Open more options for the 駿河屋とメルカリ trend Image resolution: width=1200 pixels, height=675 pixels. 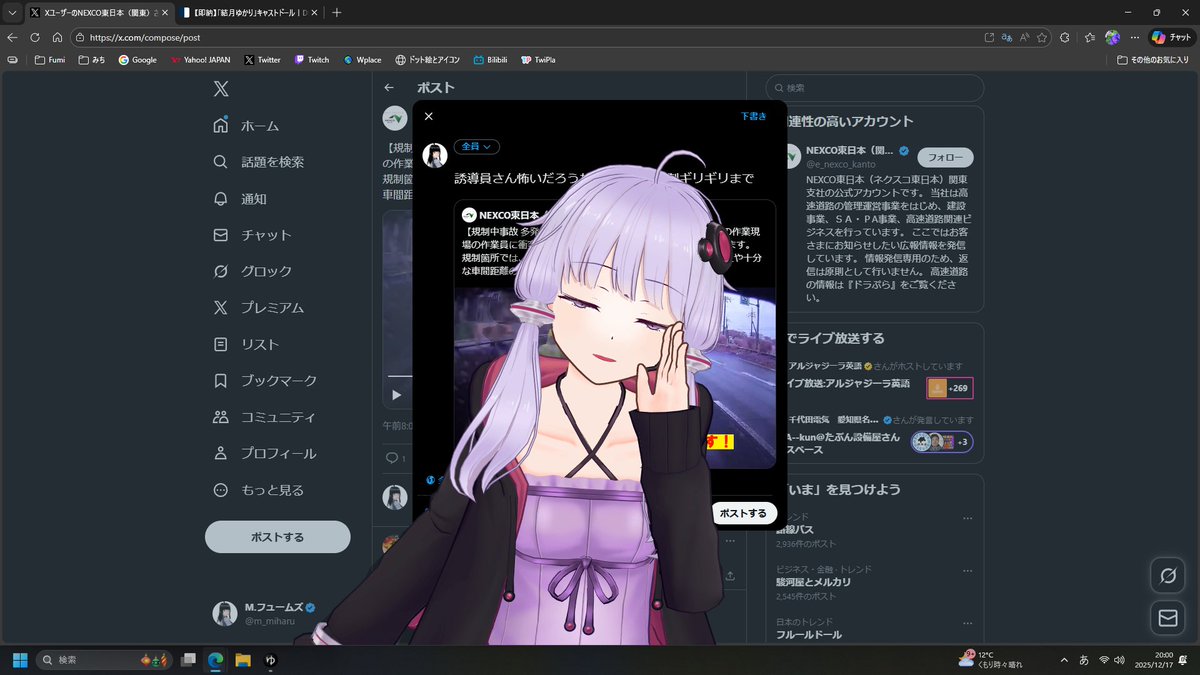966,570
